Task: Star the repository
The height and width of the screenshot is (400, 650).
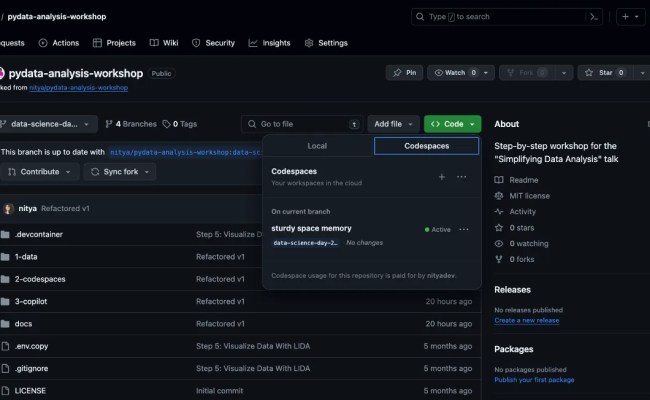Action: coord(605,73)
